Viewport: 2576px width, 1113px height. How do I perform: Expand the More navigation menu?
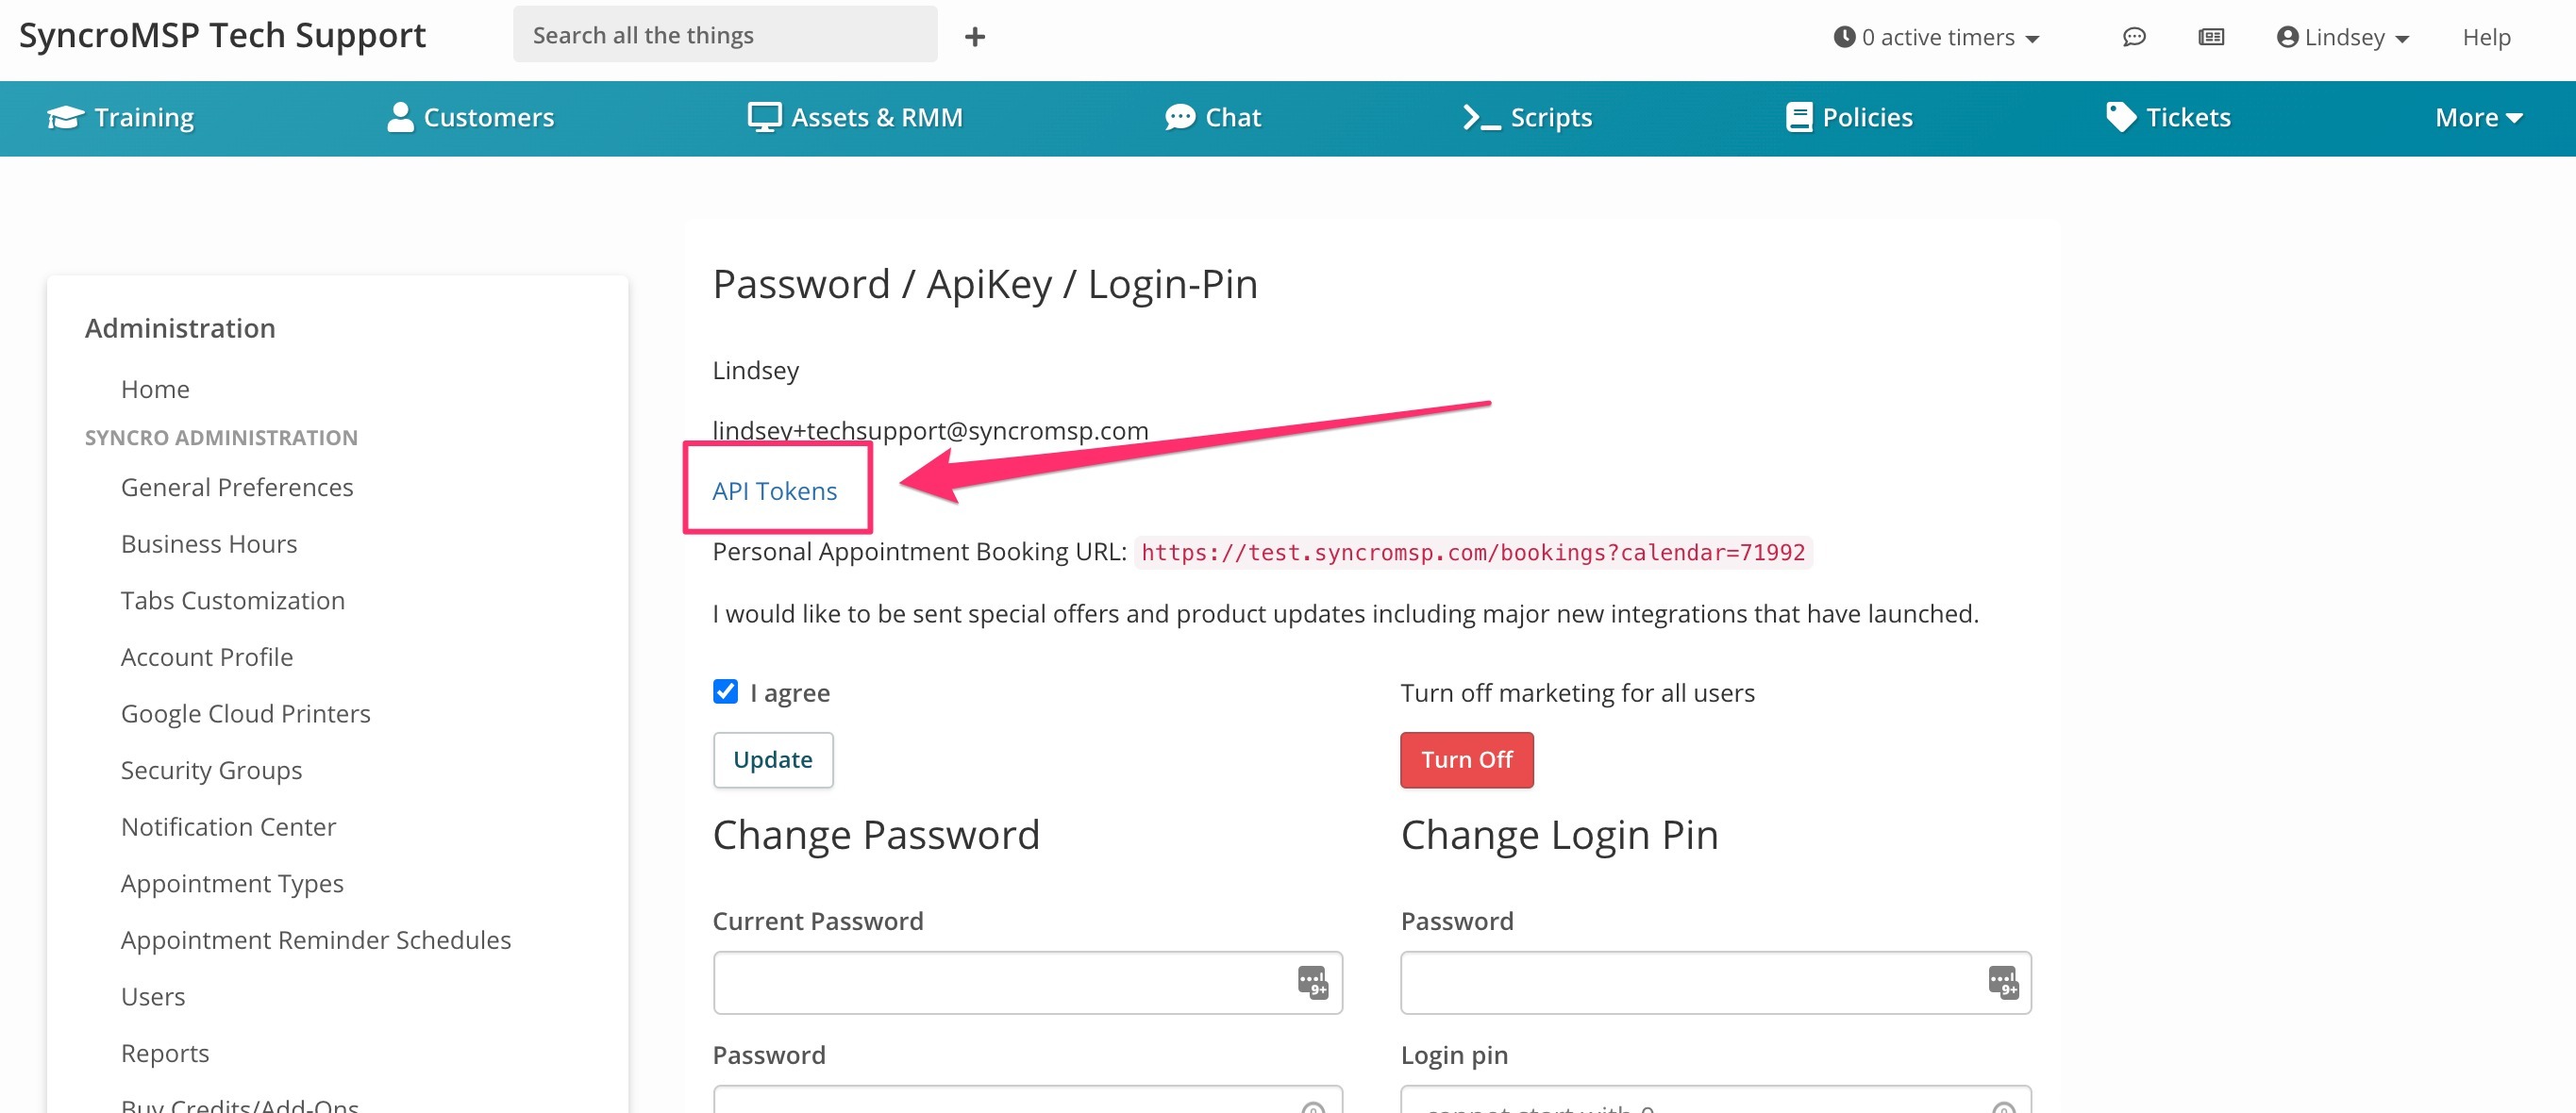point(2478,117)
